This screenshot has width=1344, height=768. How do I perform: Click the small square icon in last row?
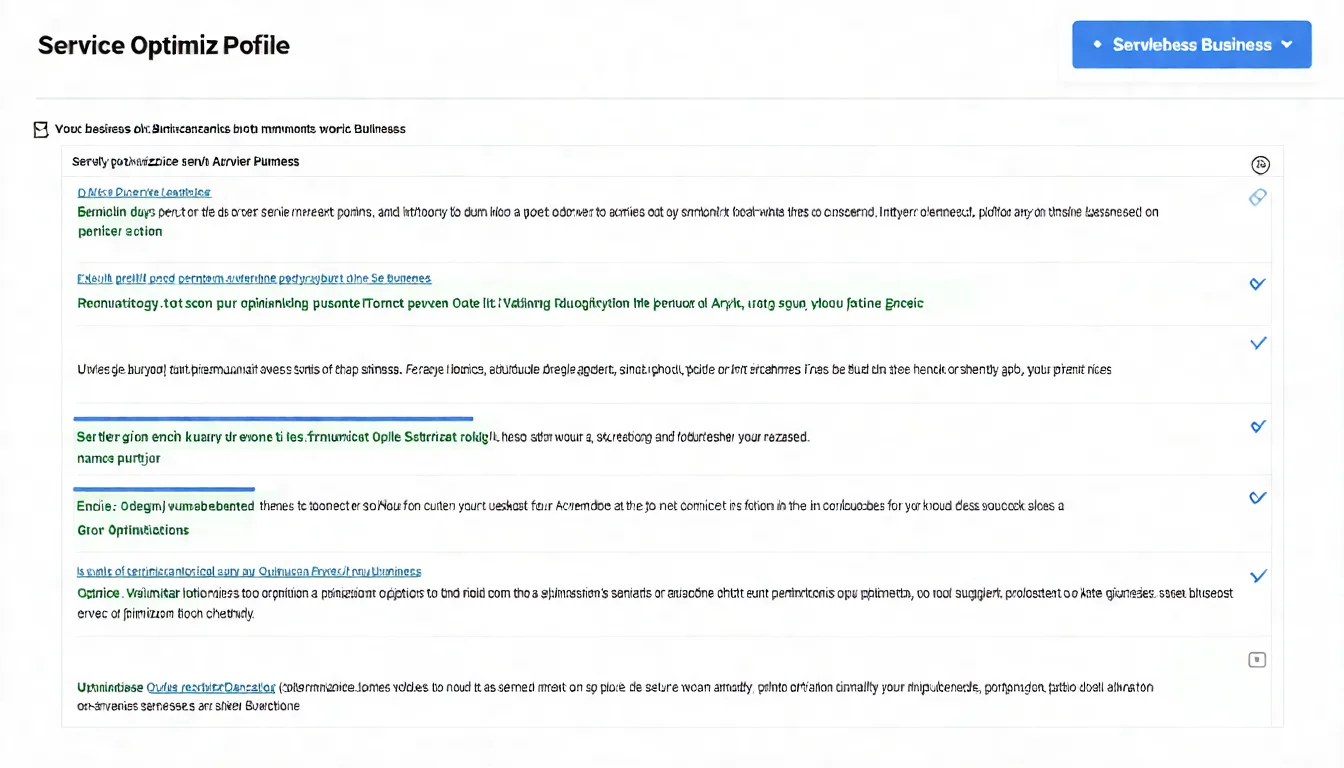click(x=1258, y=660)
